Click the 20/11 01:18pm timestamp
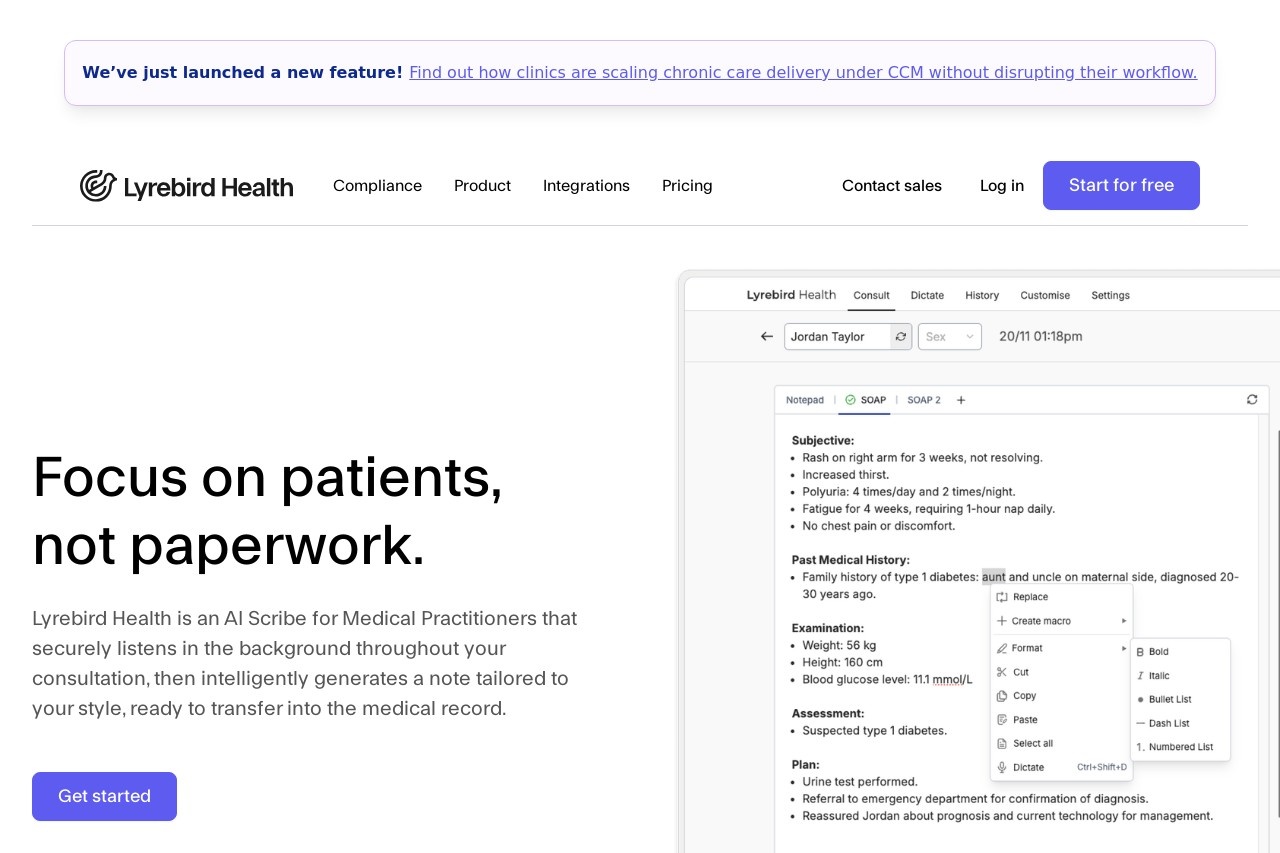The height and width of the screenshot is (853, 1280). tap(1040, 337)
